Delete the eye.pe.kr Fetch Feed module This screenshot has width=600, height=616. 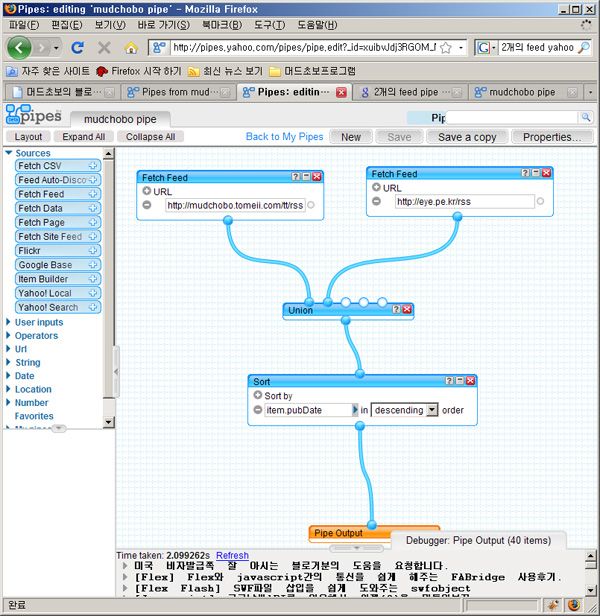pyautogui.click(x=546, y=173)
